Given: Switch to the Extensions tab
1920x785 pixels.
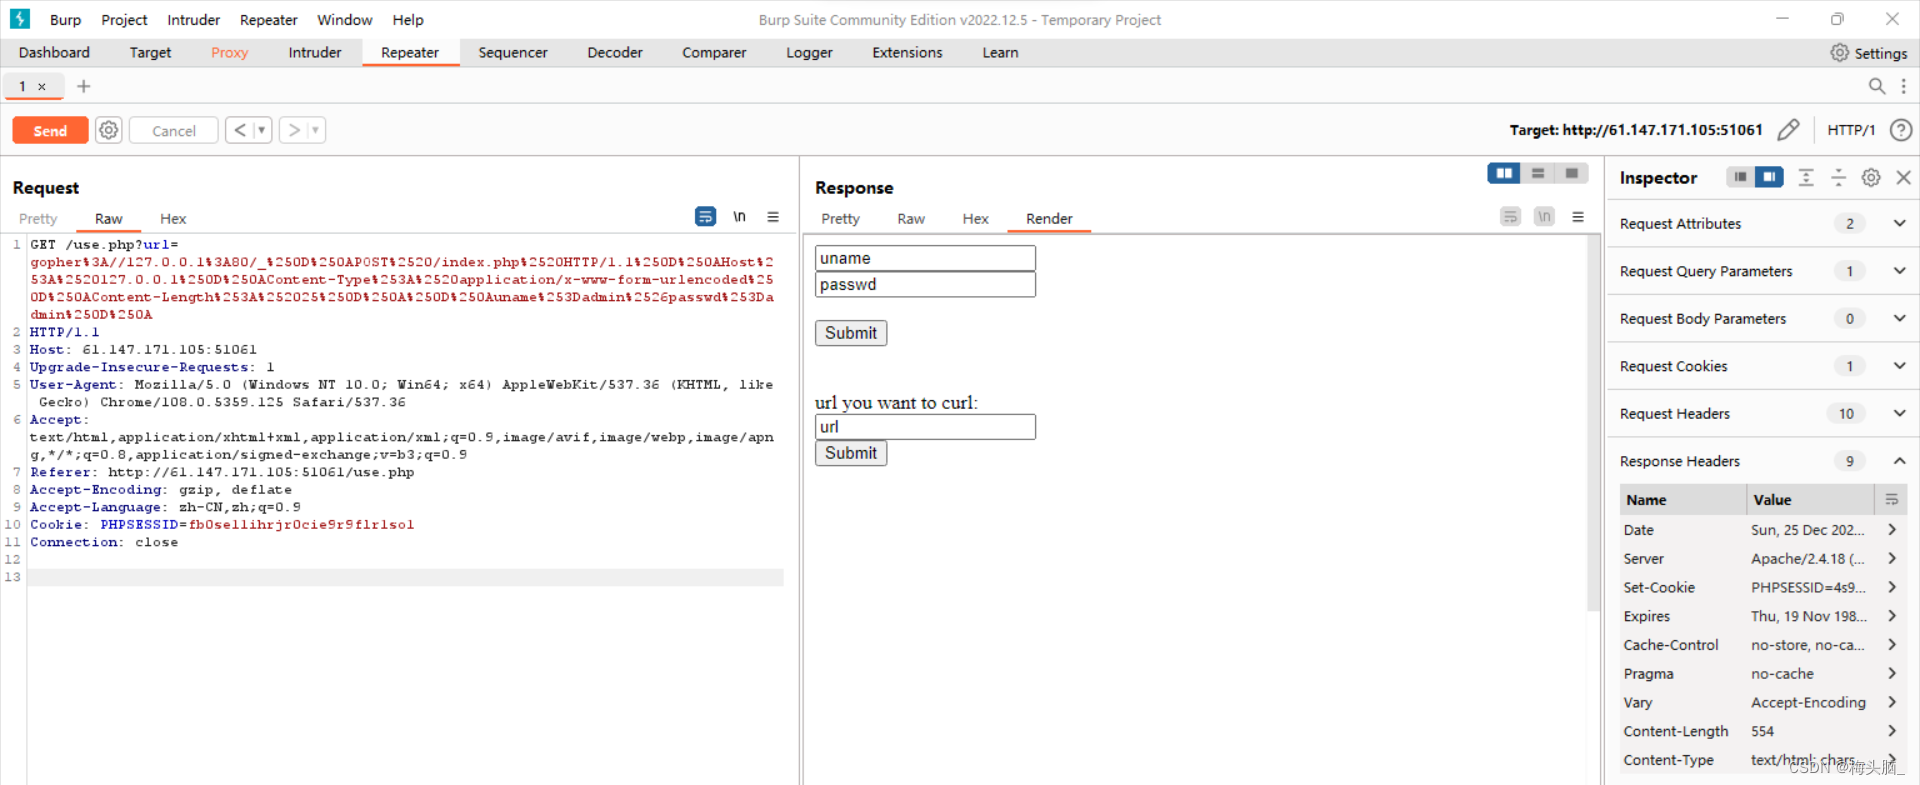Looking at the screenshot, I should [907, 53].
